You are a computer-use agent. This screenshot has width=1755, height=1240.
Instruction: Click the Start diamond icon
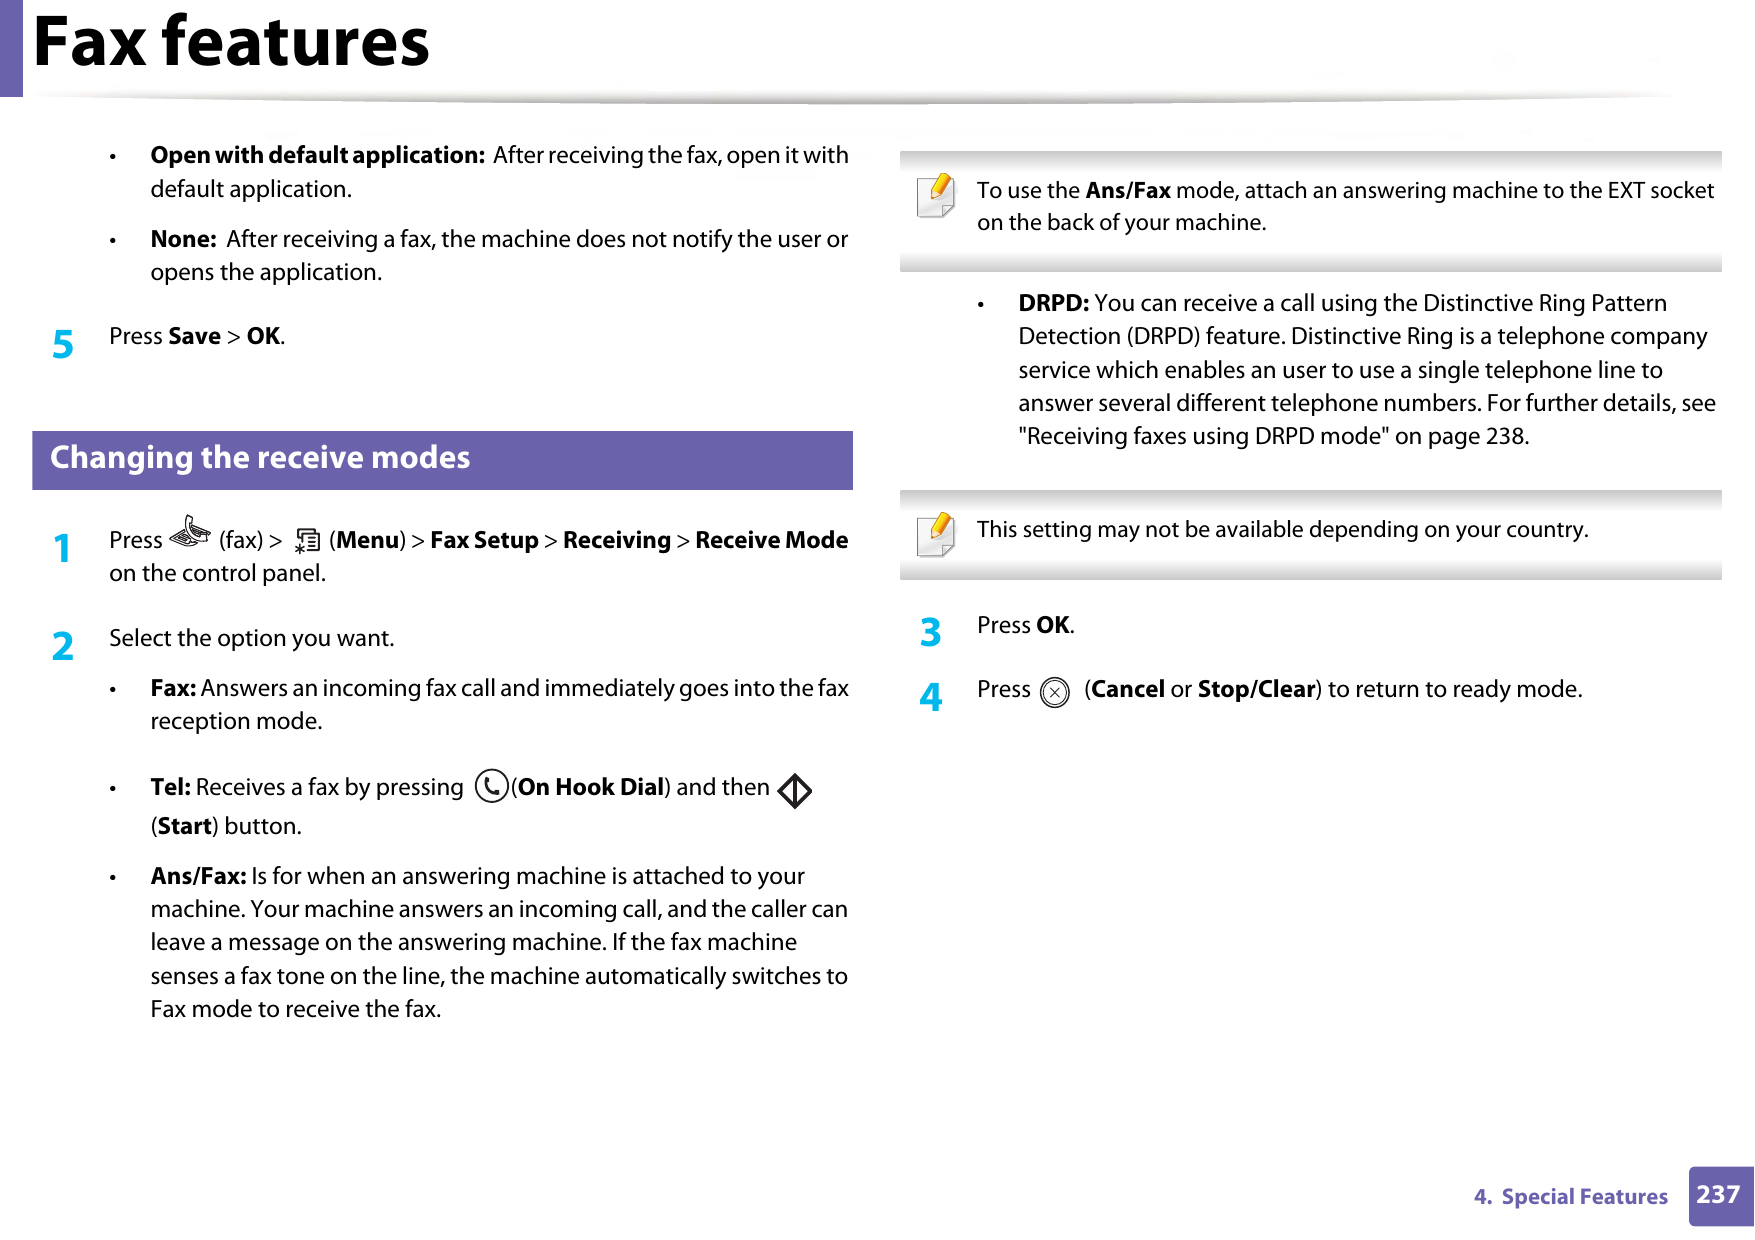[795, 791]
